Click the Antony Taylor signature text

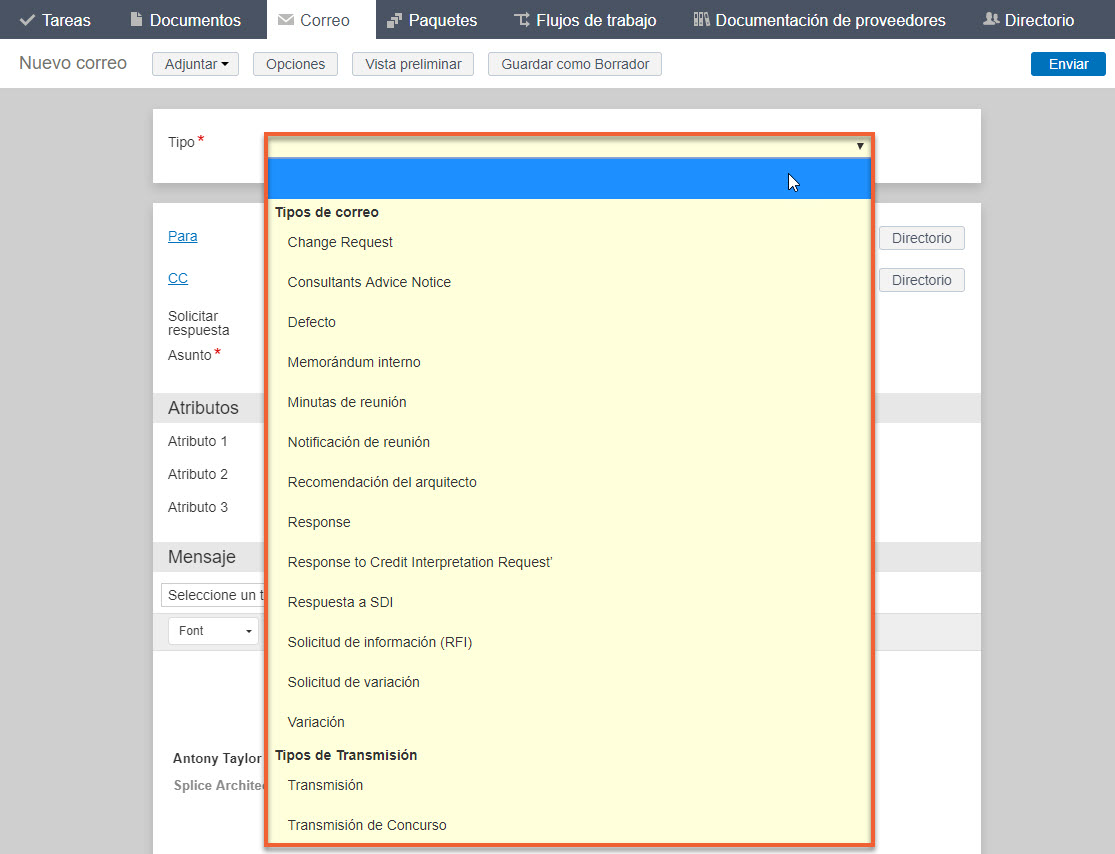218,759
